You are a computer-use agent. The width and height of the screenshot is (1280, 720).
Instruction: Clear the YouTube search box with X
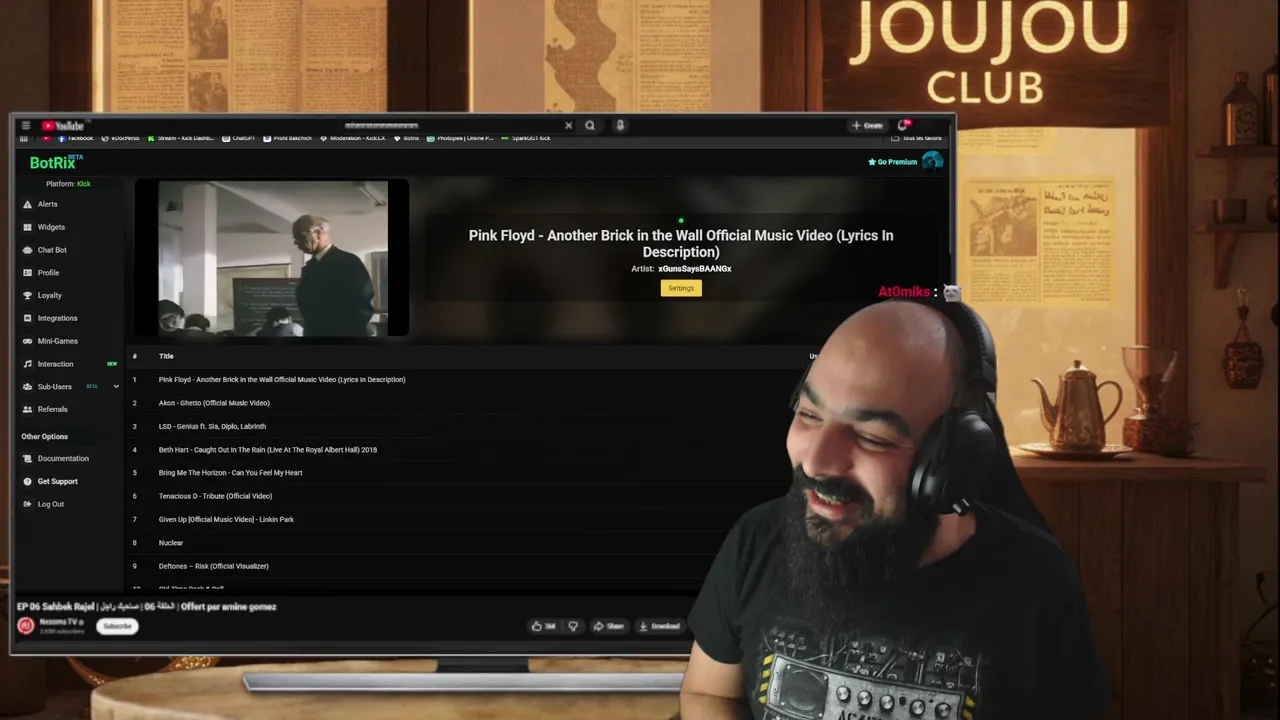click(x=568, y=126)
